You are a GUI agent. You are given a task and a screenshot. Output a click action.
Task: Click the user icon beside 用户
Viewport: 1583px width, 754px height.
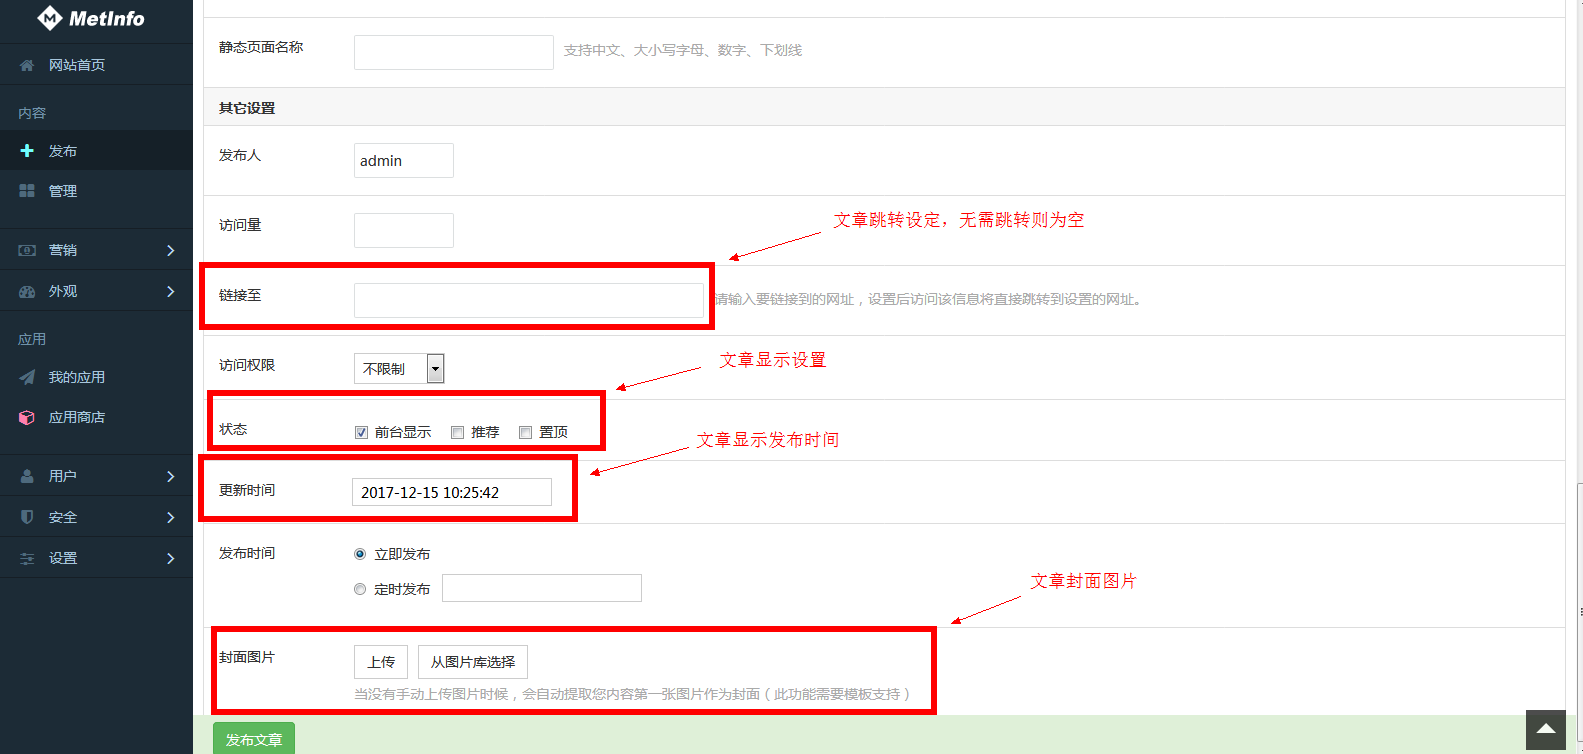click(27, 476)
